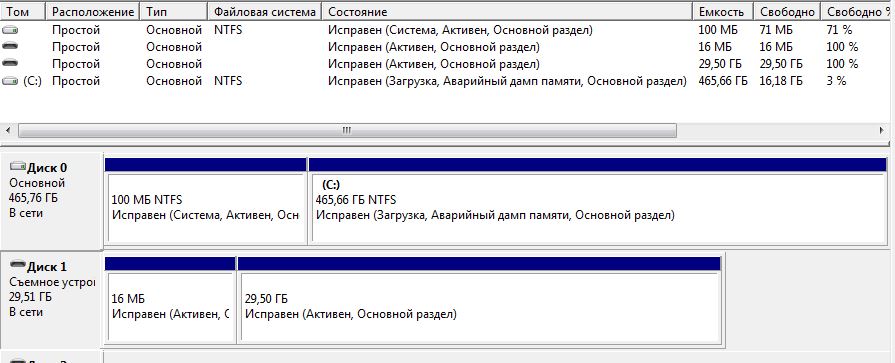This screenshot has width=895, height=363.
Task: Sort volumes by Емкость column
Action: [723, 11]
